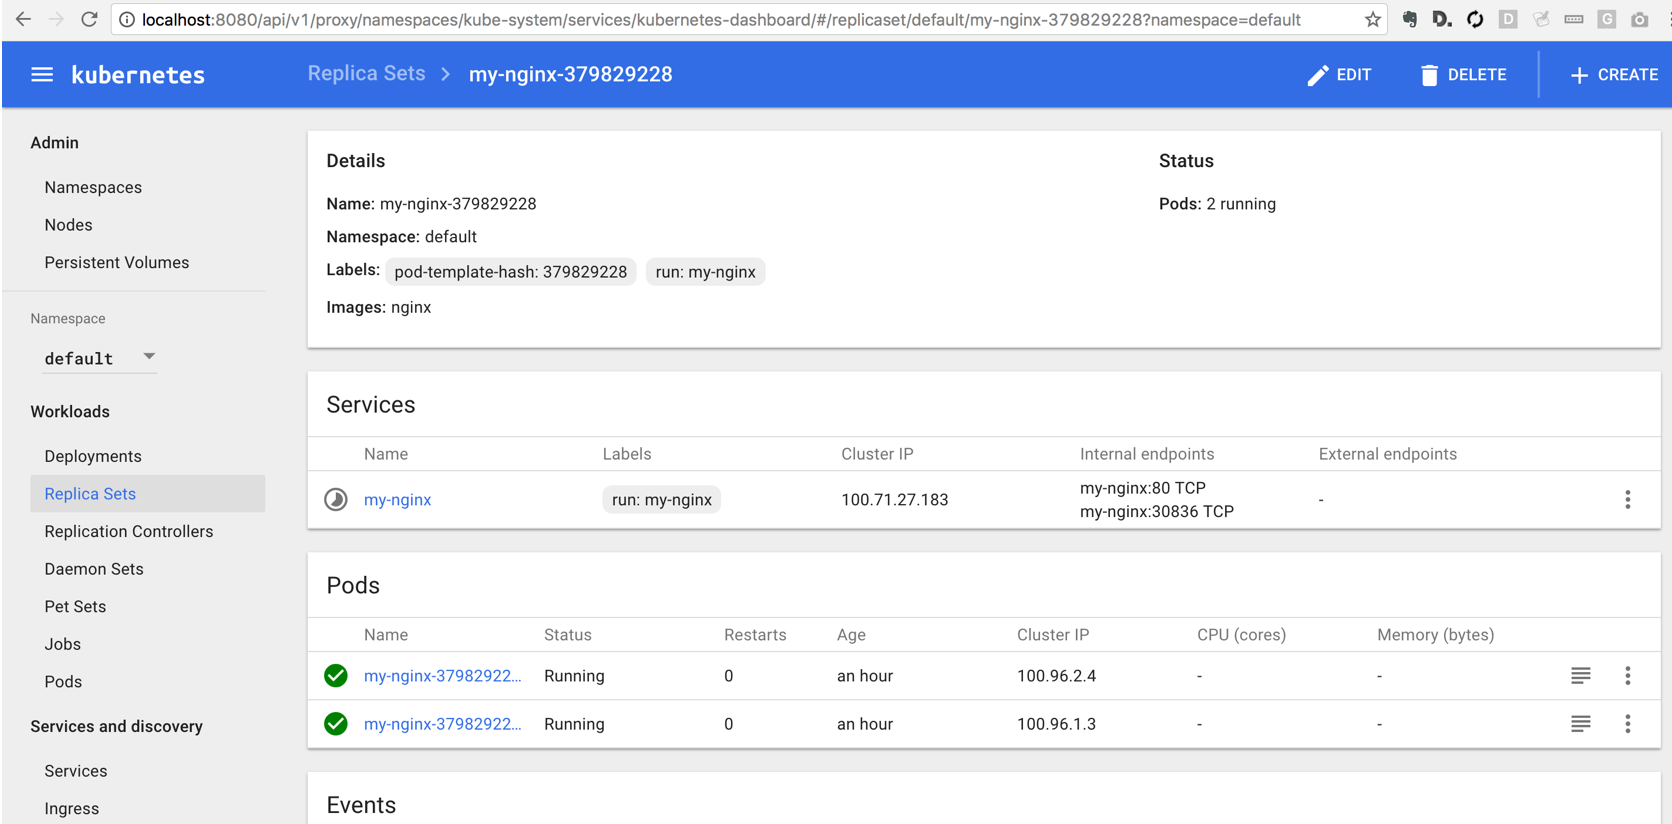Open Replication Controllers in sidebar
Image resolution: width=1672 pixels, height=824 pixels.
[128, 532]
